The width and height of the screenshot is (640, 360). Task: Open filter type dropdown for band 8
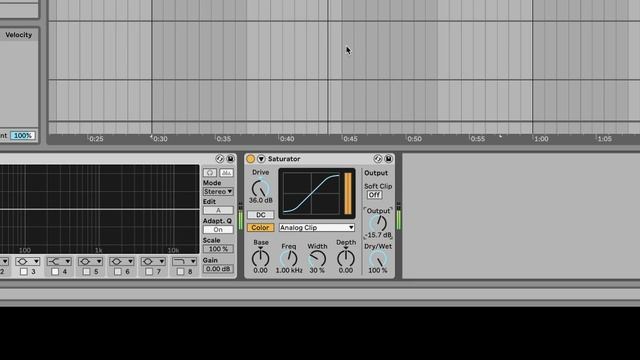pos(184,261)
